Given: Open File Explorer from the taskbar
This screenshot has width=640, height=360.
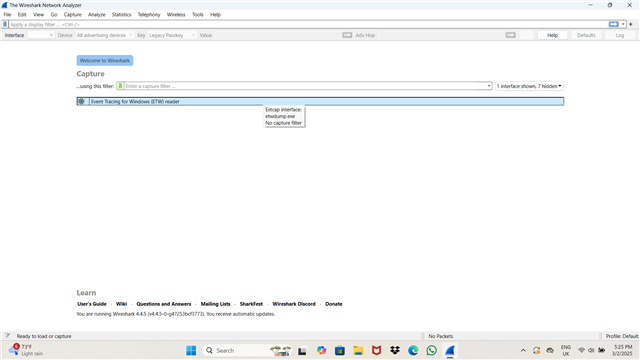Looking at the screenshot, I should point(358,351).
